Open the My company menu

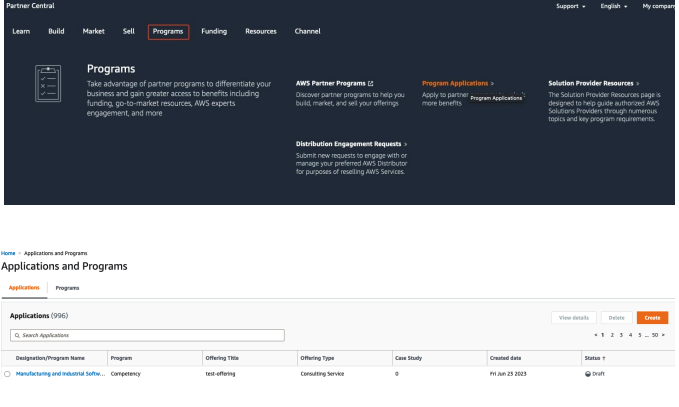point(659,6)
